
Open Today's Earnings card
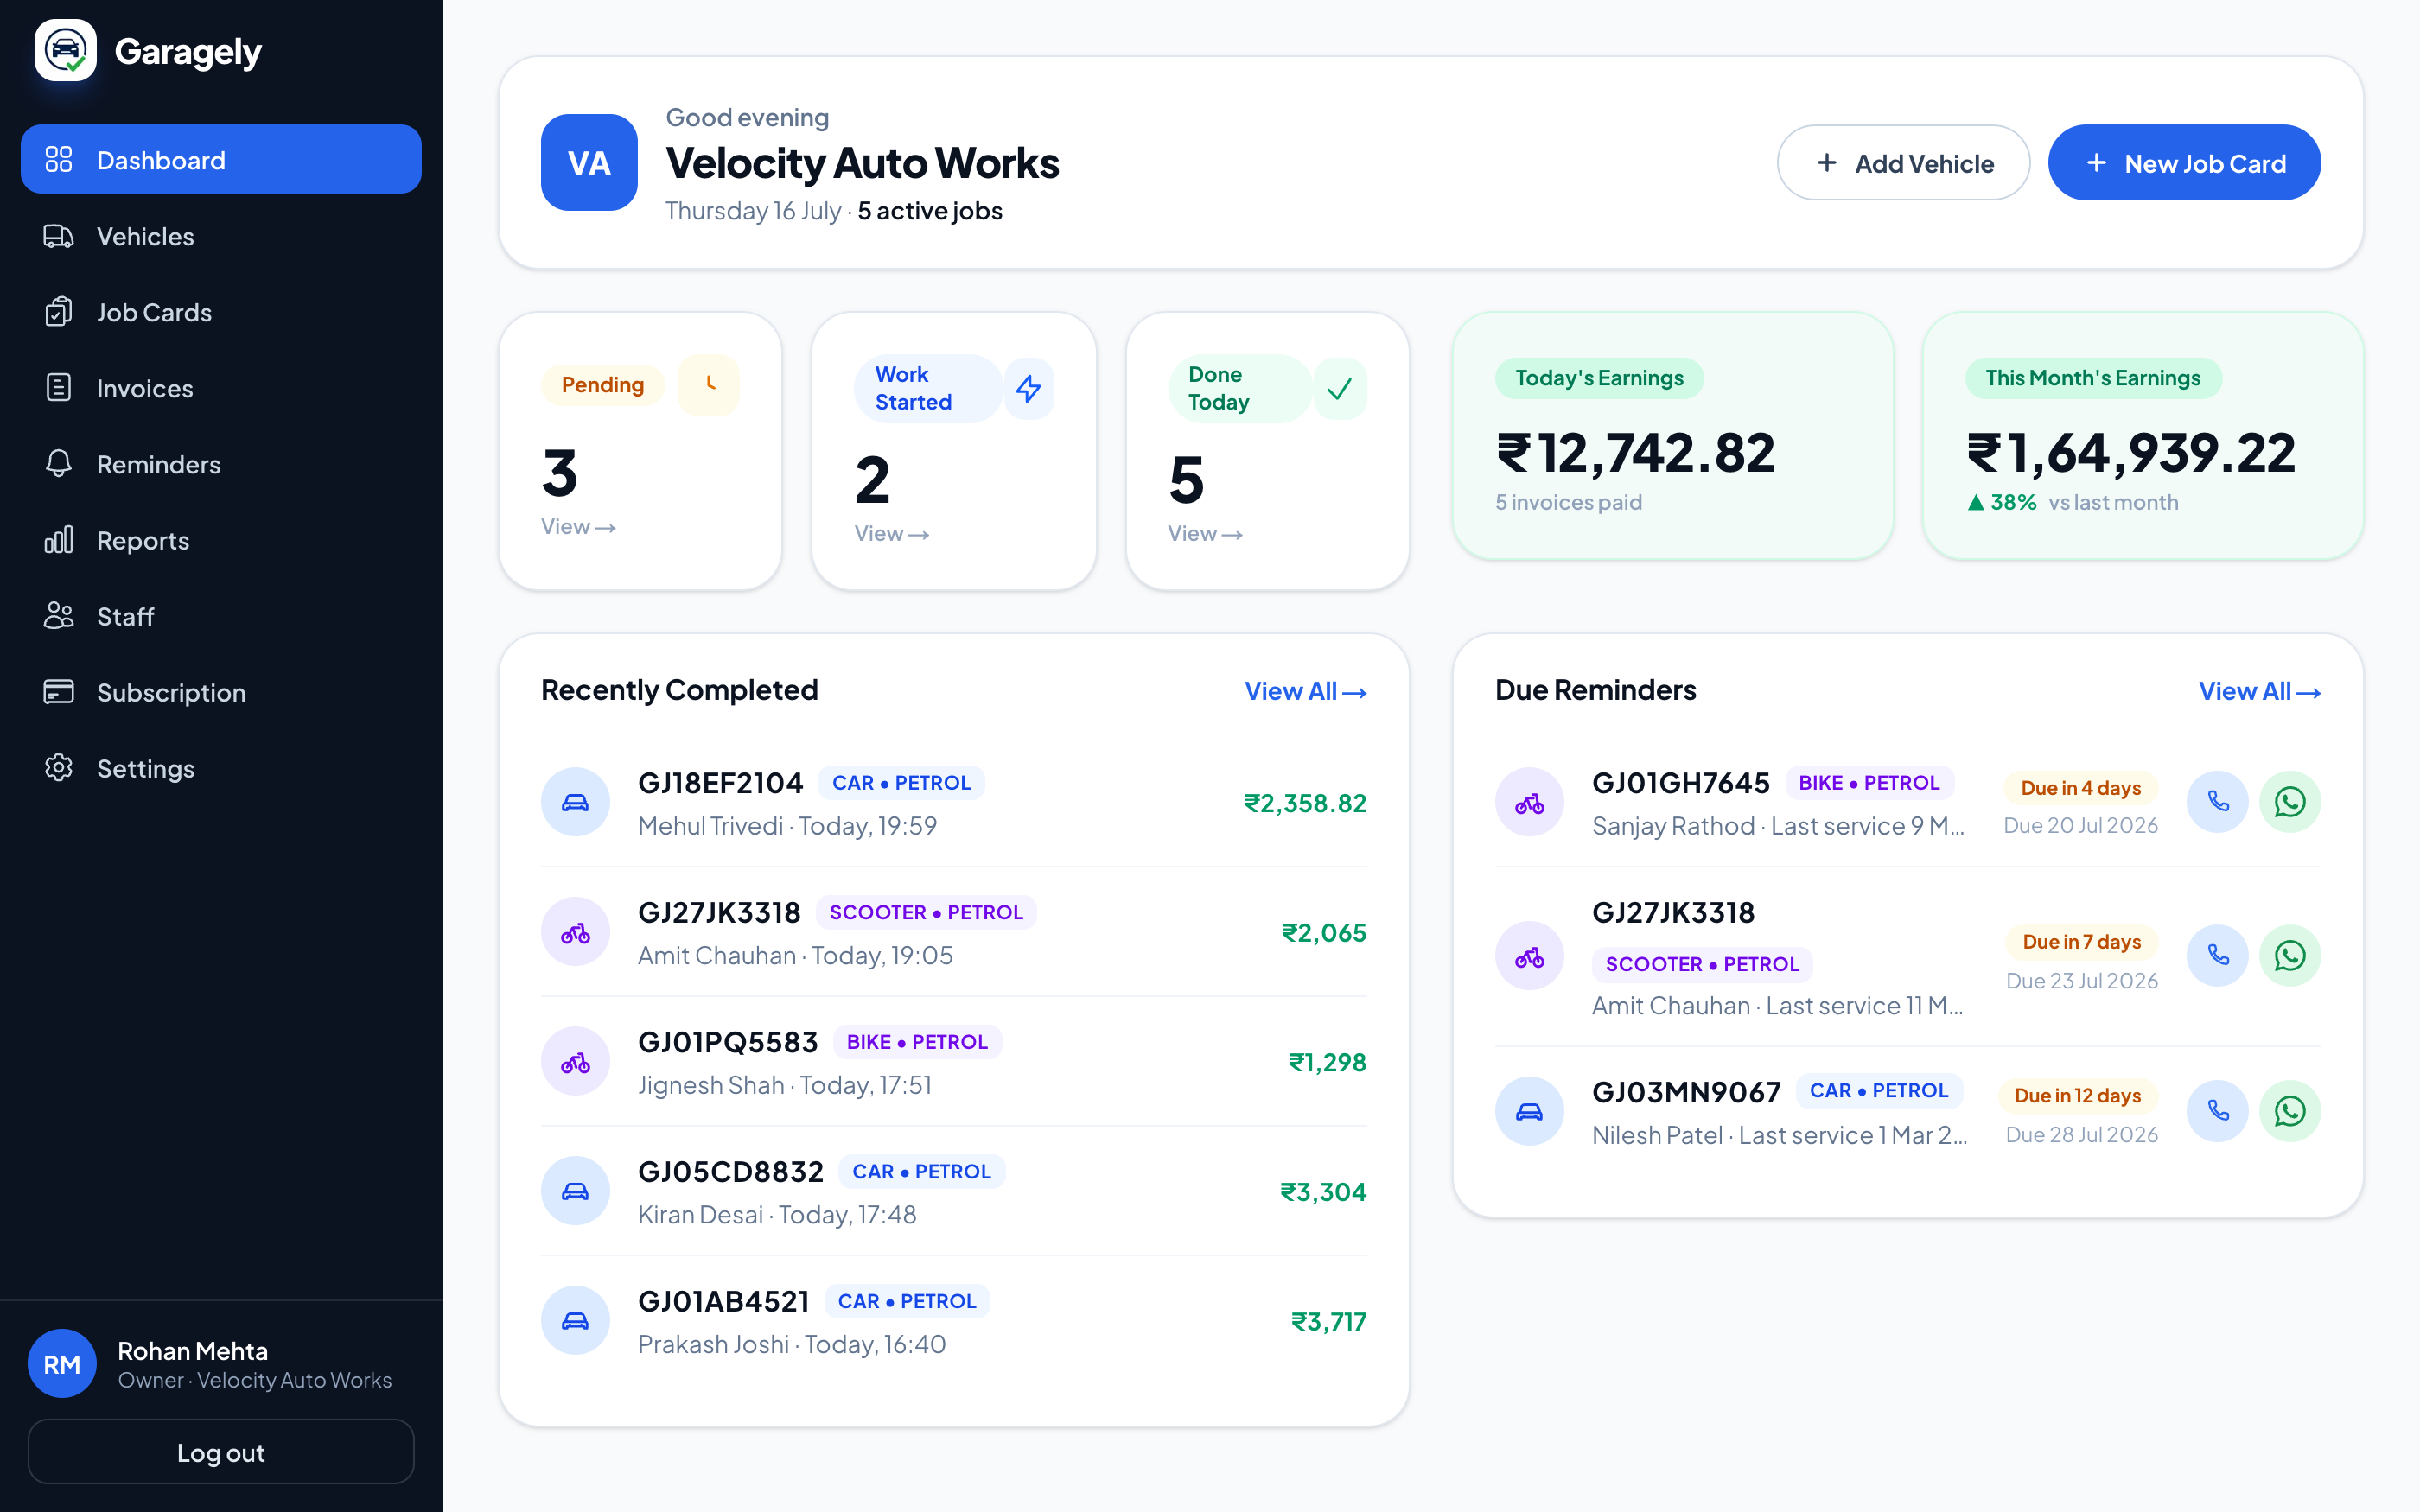pos(1673,436)
